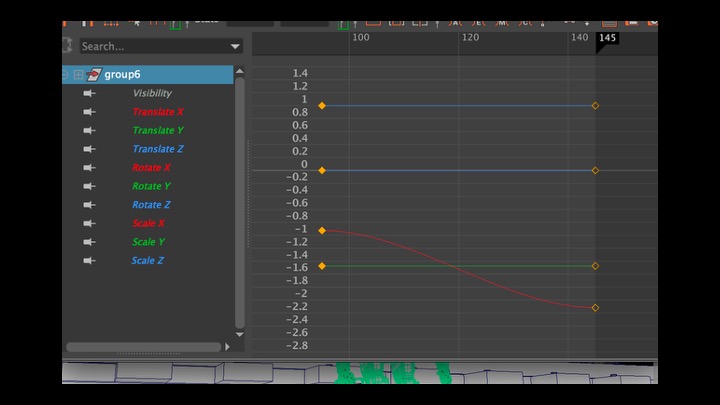Image resolution: width=720 pixels, height=405 pixels.
Task: Click the channel icon beside Visibility
Action: [x=90, y=93]
